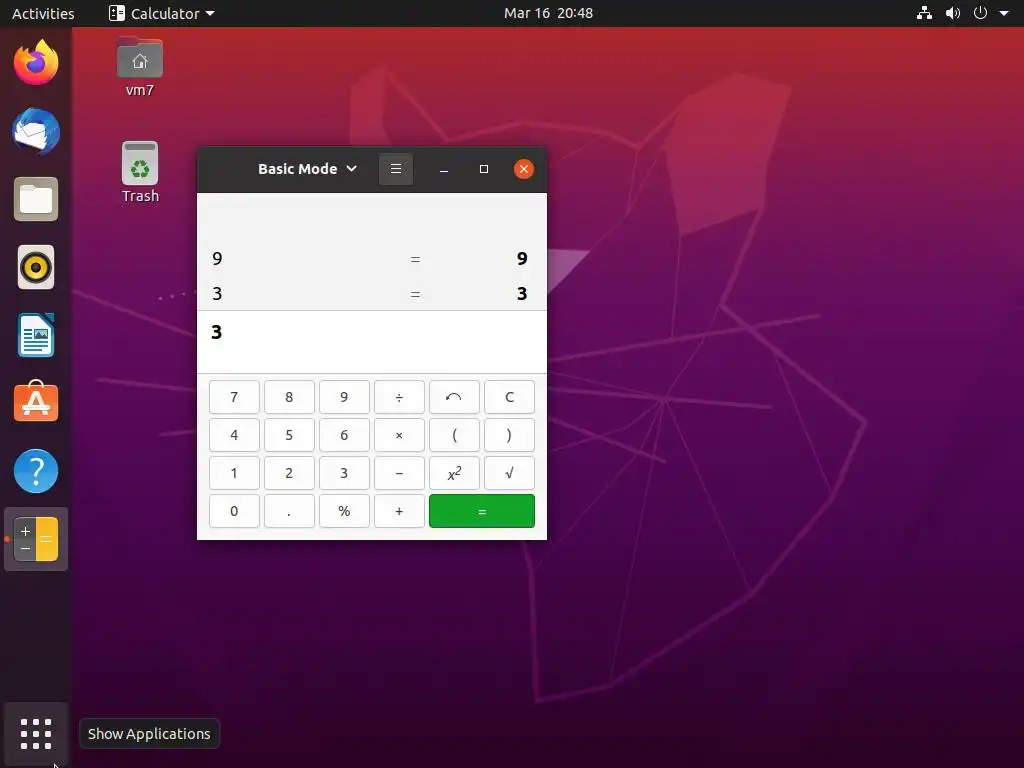
Task: Click the divide operator button
Action: click(399, 397)
